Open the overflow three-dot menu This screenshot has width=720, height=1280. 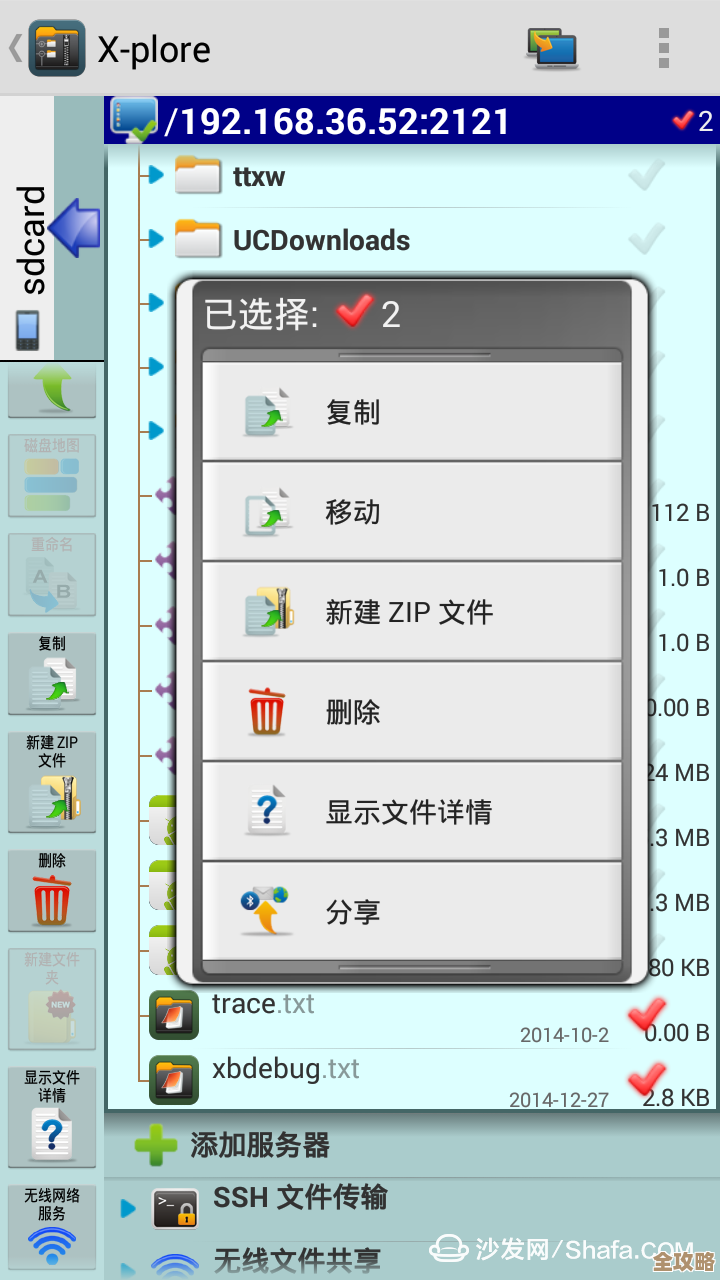tap(663, 48)
